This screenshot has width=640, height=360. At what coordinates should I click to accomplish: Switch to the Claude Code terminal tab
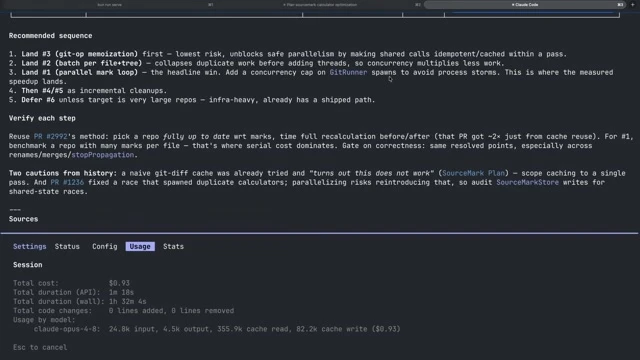tap(525, 5)
